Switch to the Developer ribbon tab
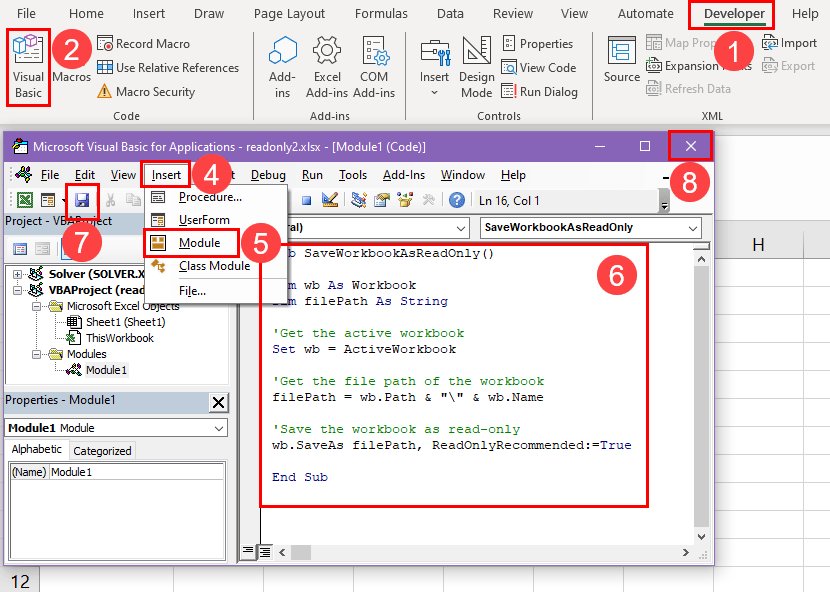The height and width of the screenshot is (592, 830). pyautogui.click(x=733, y=13)
